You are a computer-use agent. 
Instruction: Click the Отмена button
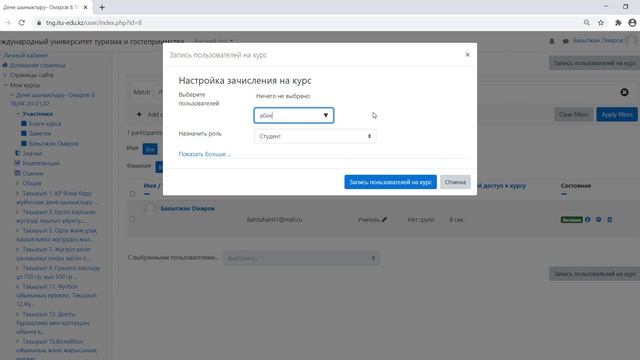455,182
